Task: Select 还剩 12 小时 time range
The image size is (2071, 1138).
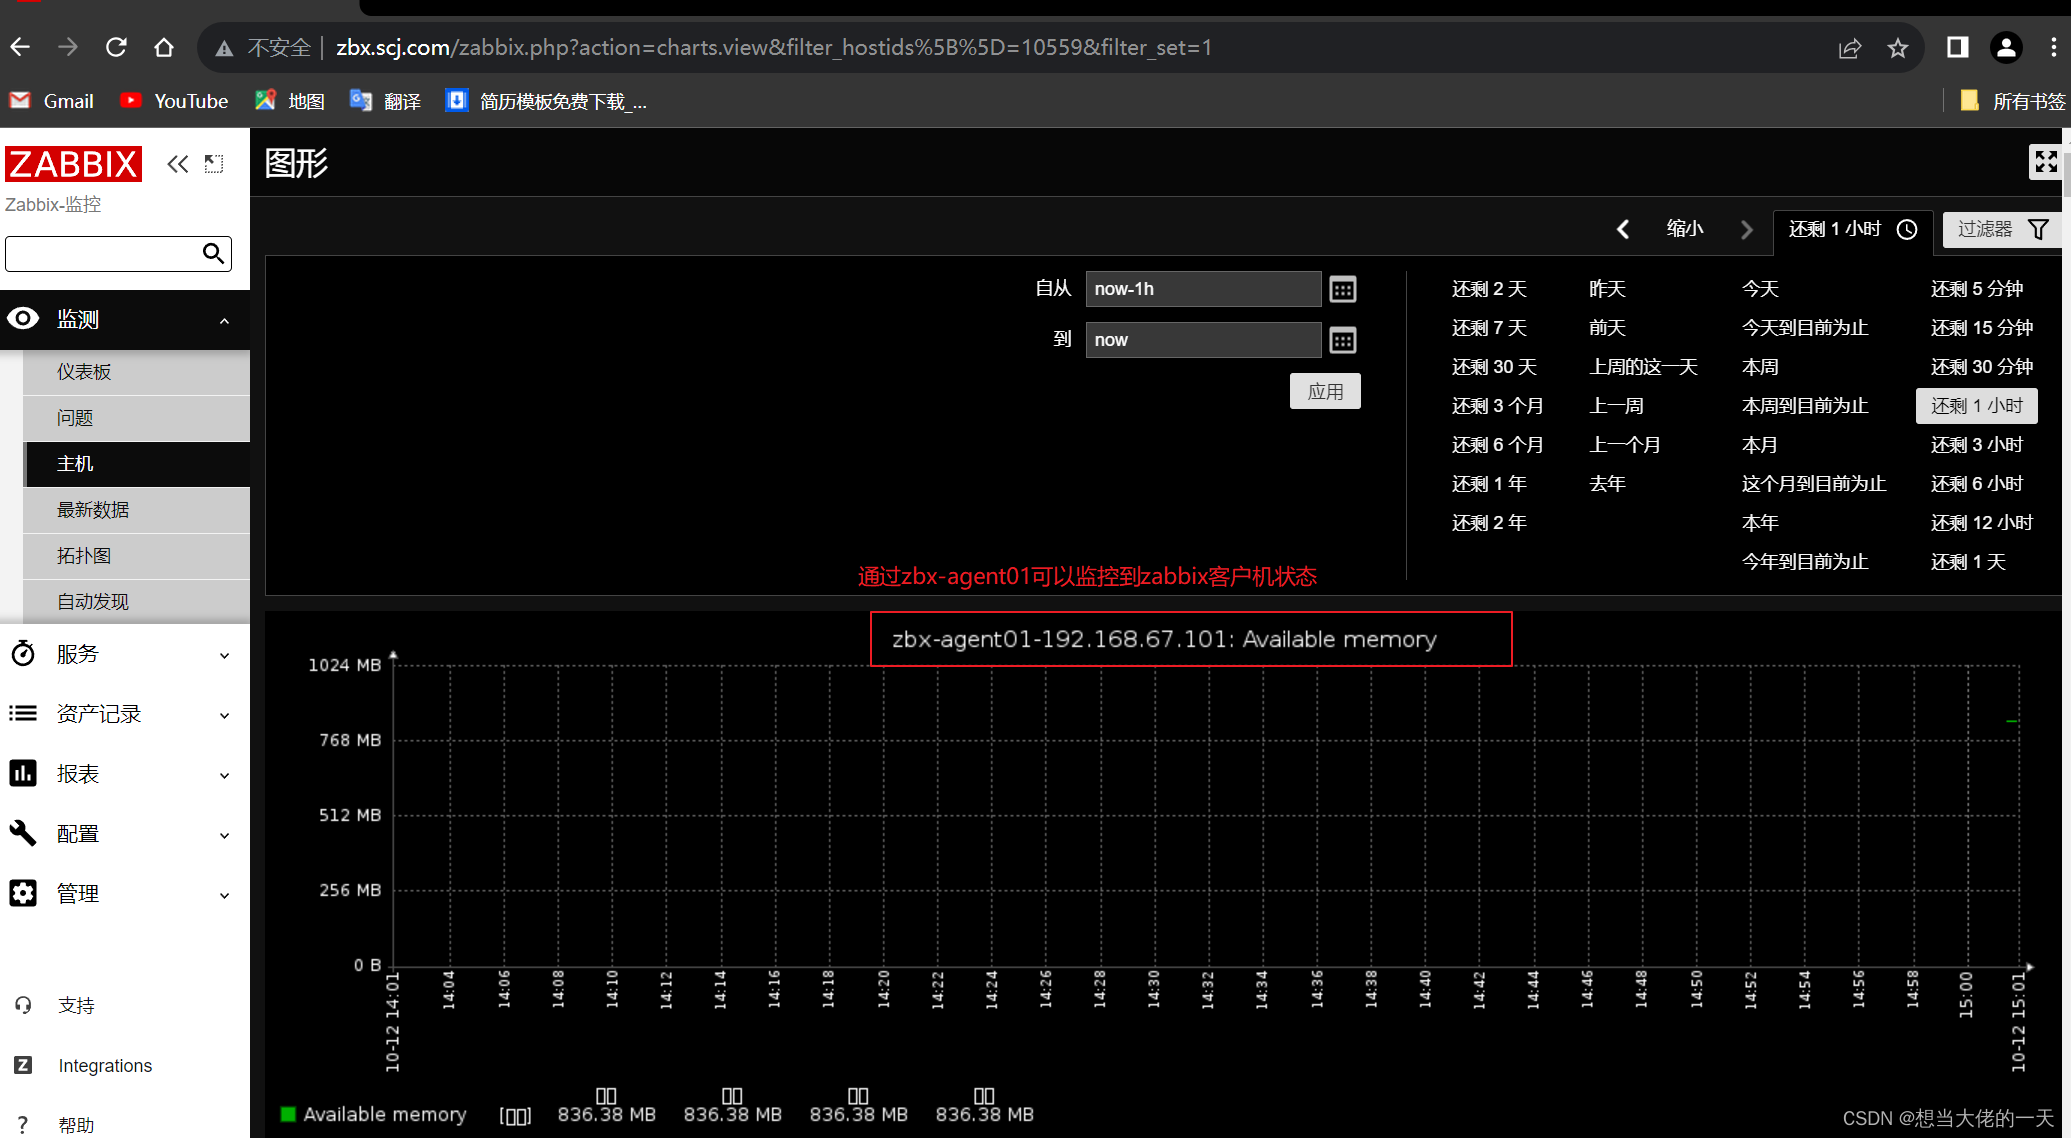Action: pos(1982,523)
